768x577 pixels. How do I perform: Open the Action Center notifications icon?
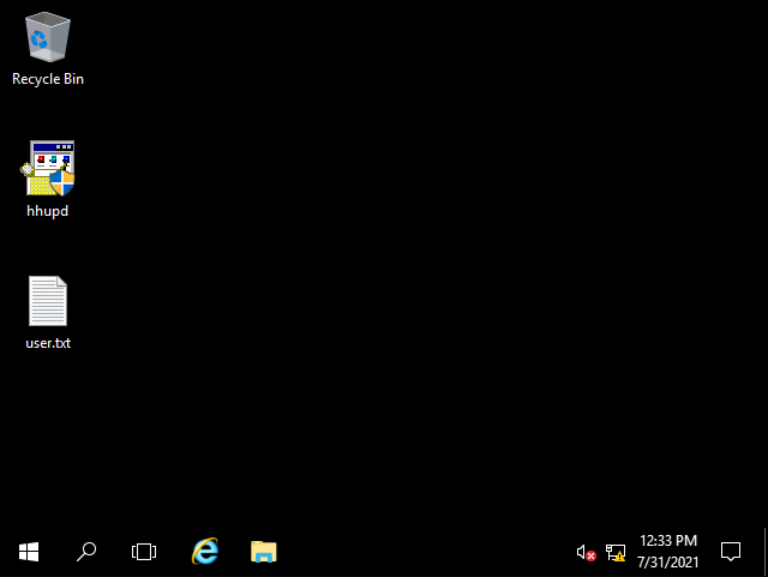point(730,552)
